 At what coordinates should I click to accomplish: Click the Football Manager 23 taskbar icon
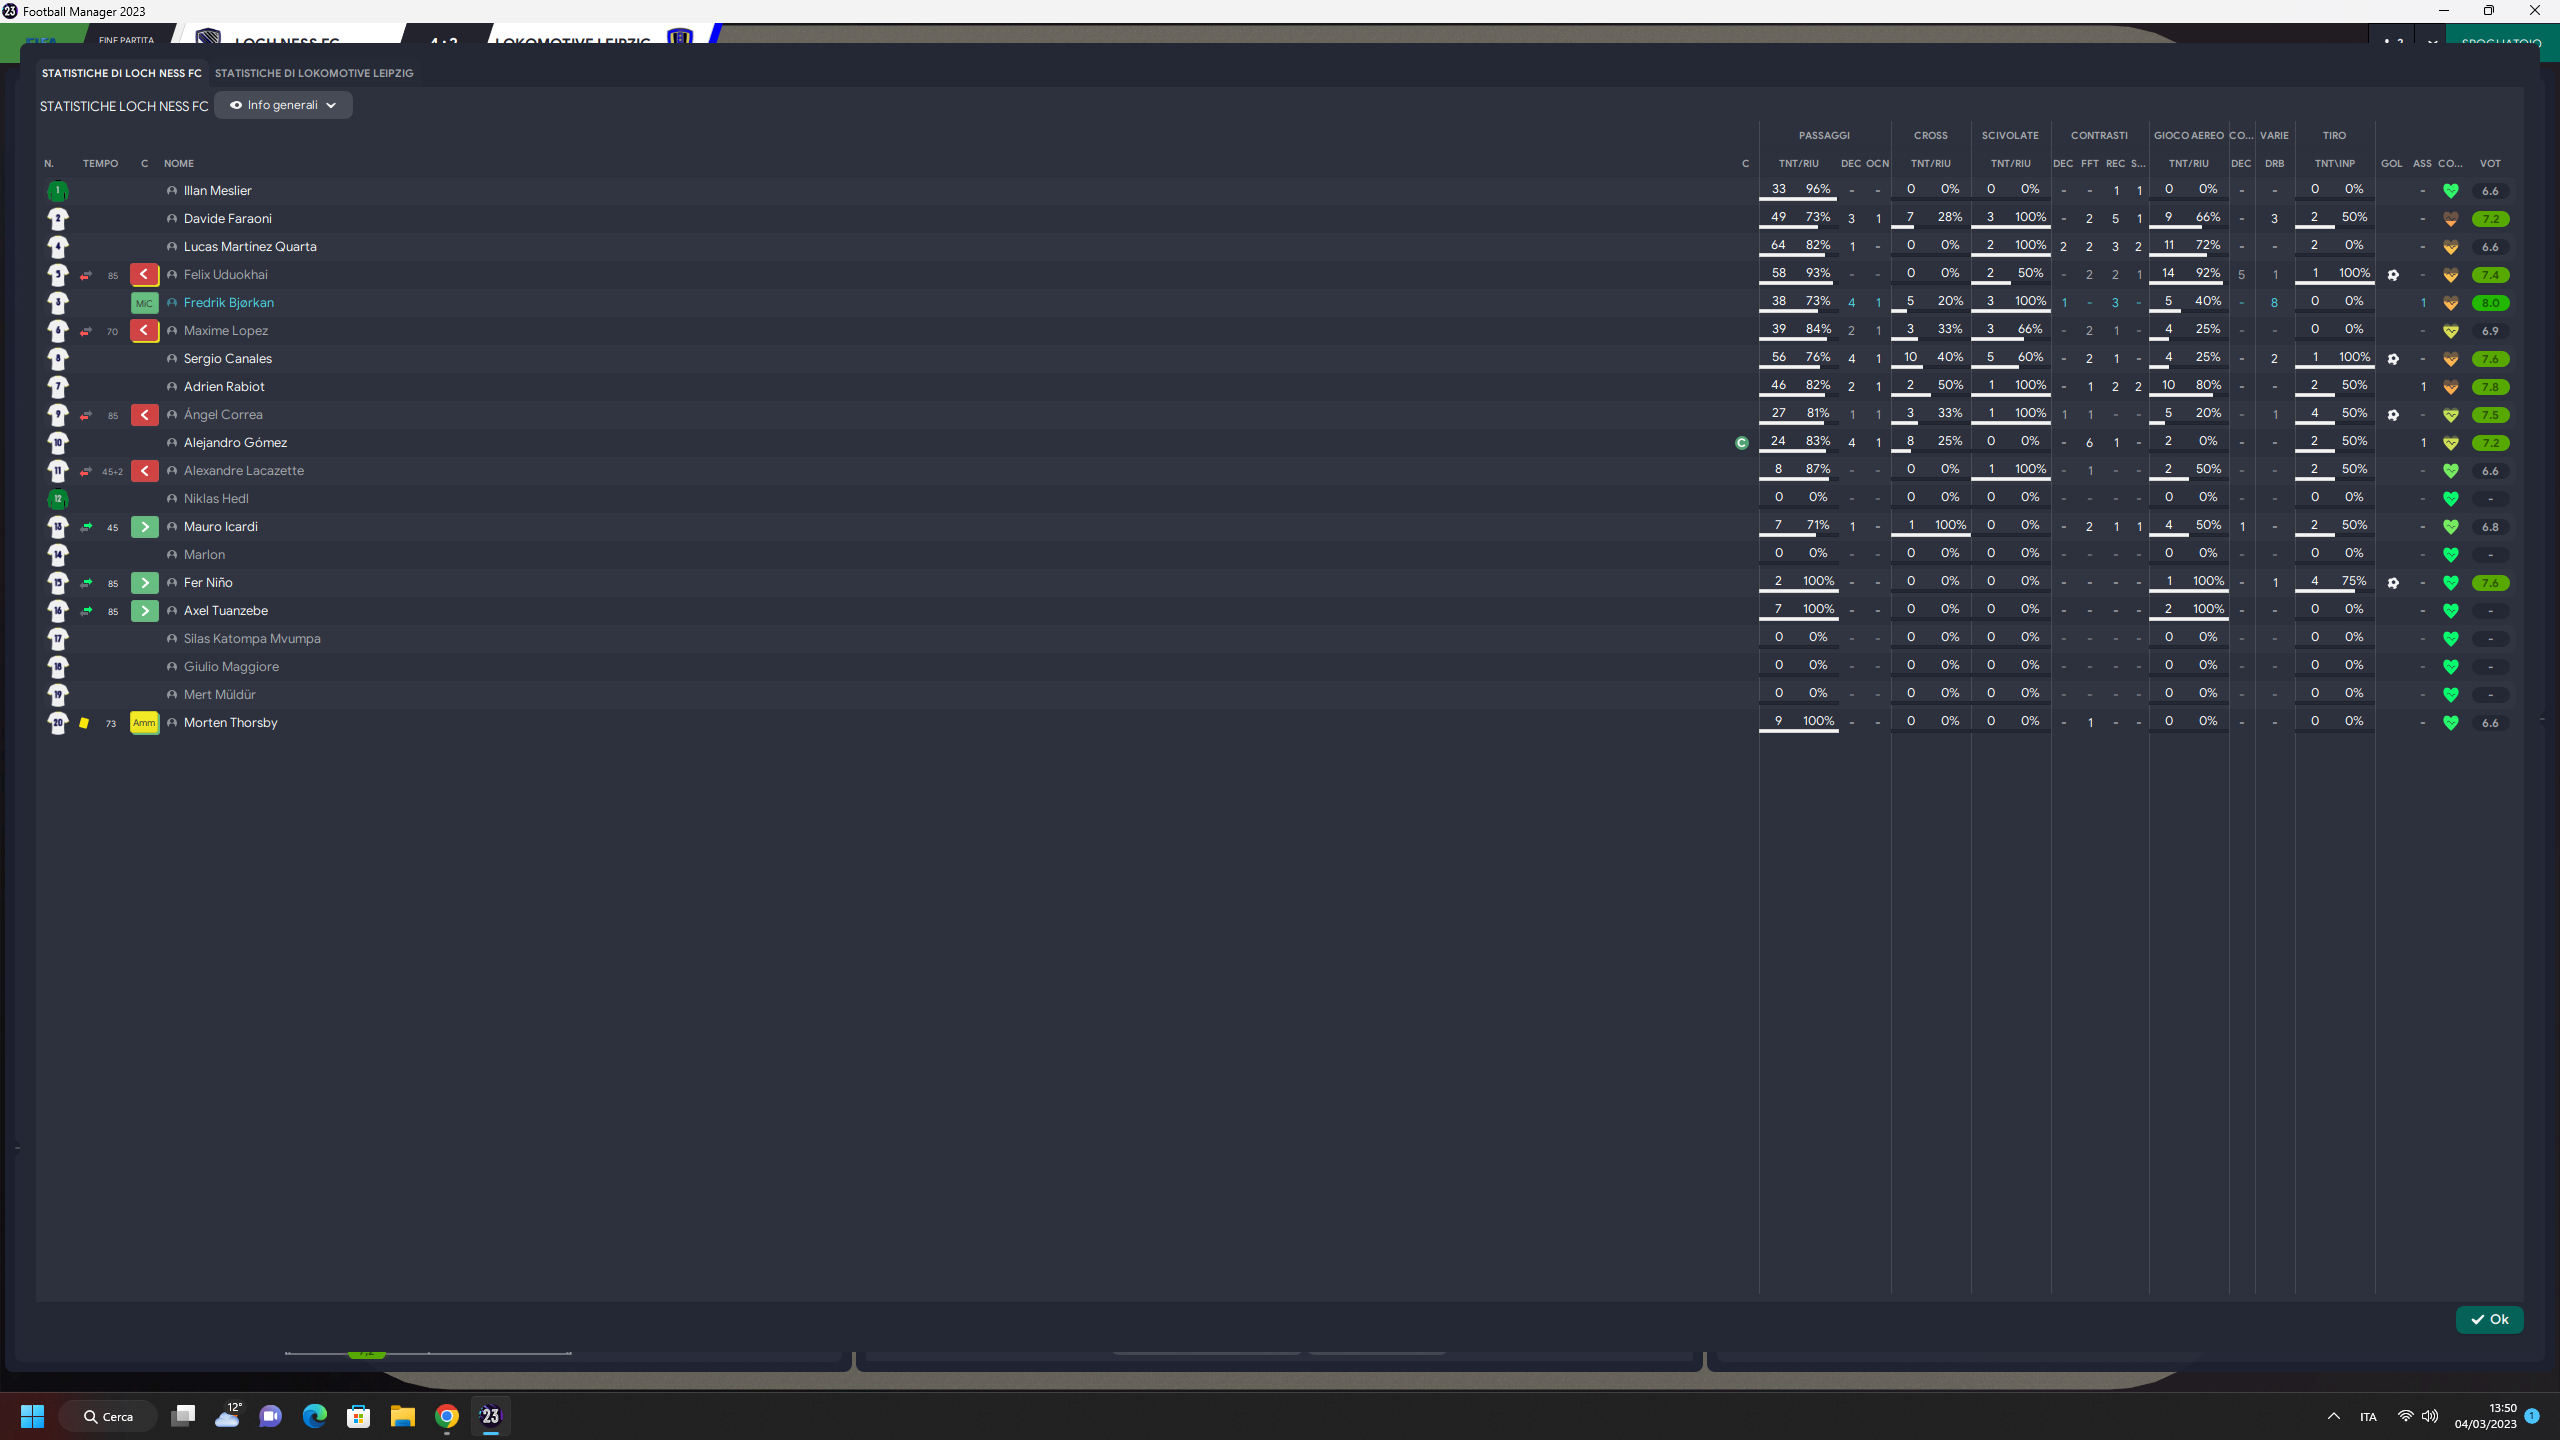click(x=491, y=1416)
